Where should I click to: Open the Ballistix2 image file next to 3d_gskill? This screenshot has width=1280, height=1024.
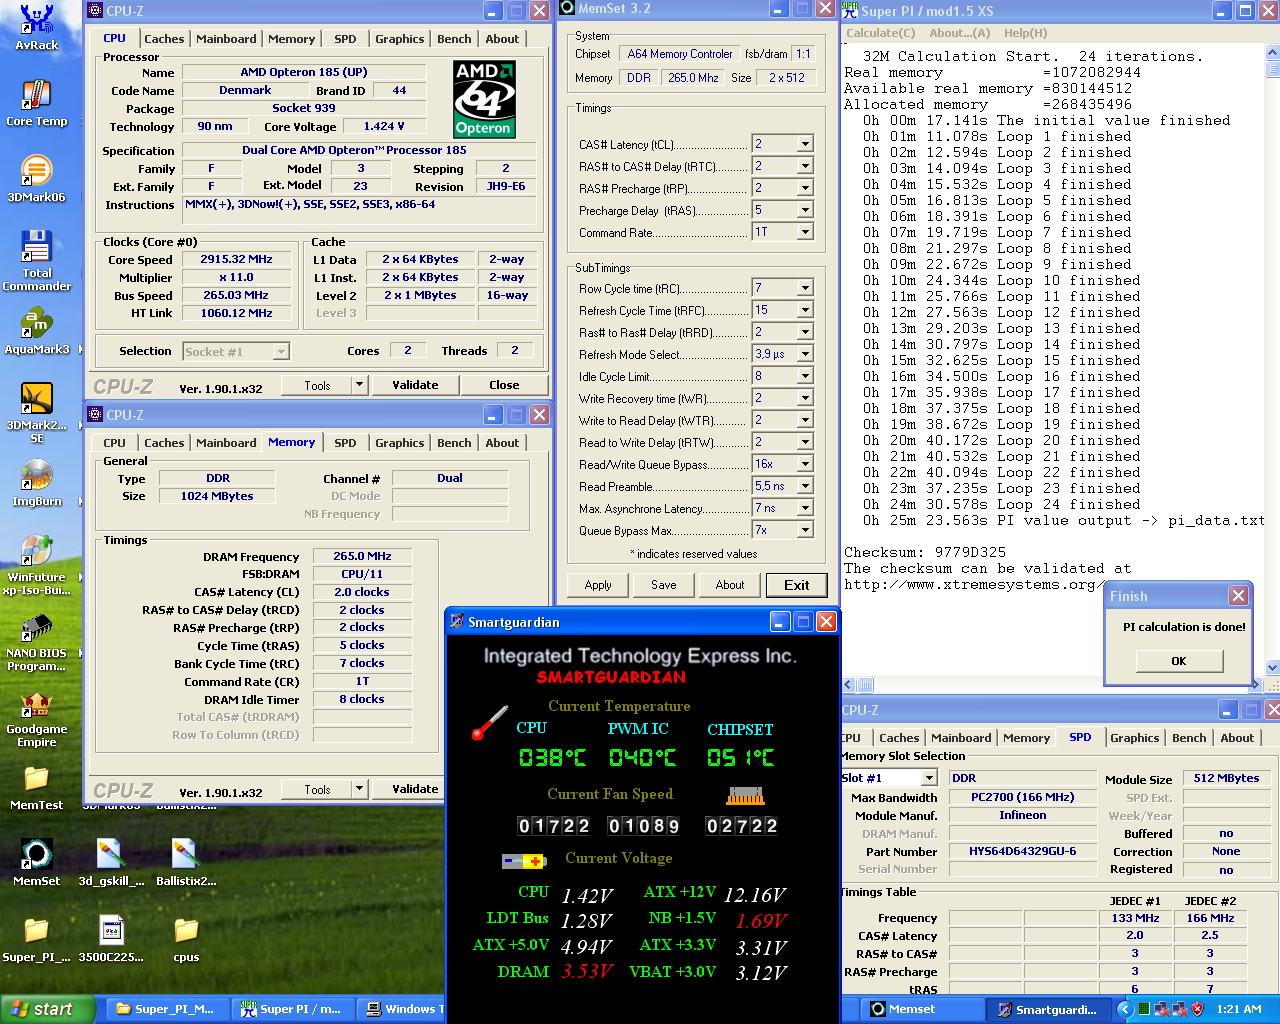pyautogui.click(x=186, y=863)
